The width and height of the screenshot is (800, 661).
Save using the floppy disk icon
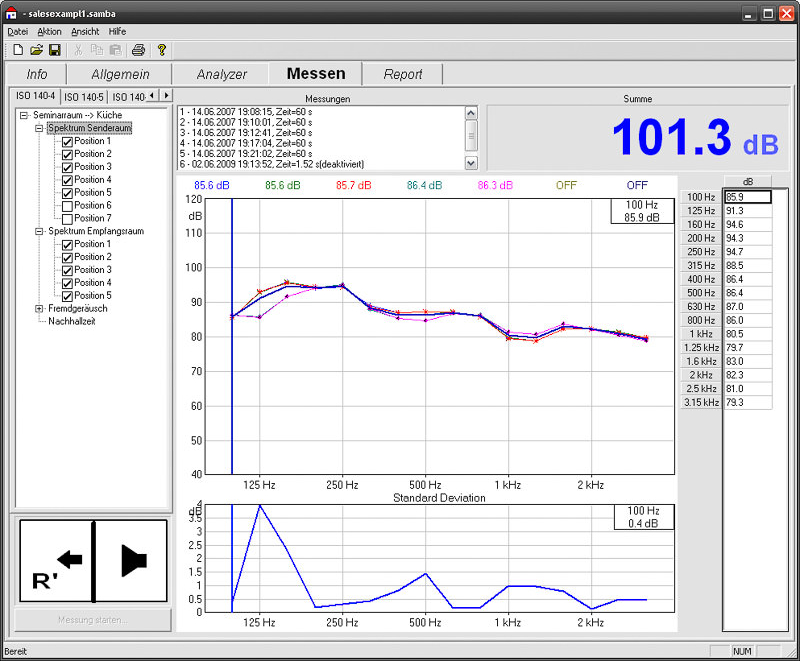[55, 50]
